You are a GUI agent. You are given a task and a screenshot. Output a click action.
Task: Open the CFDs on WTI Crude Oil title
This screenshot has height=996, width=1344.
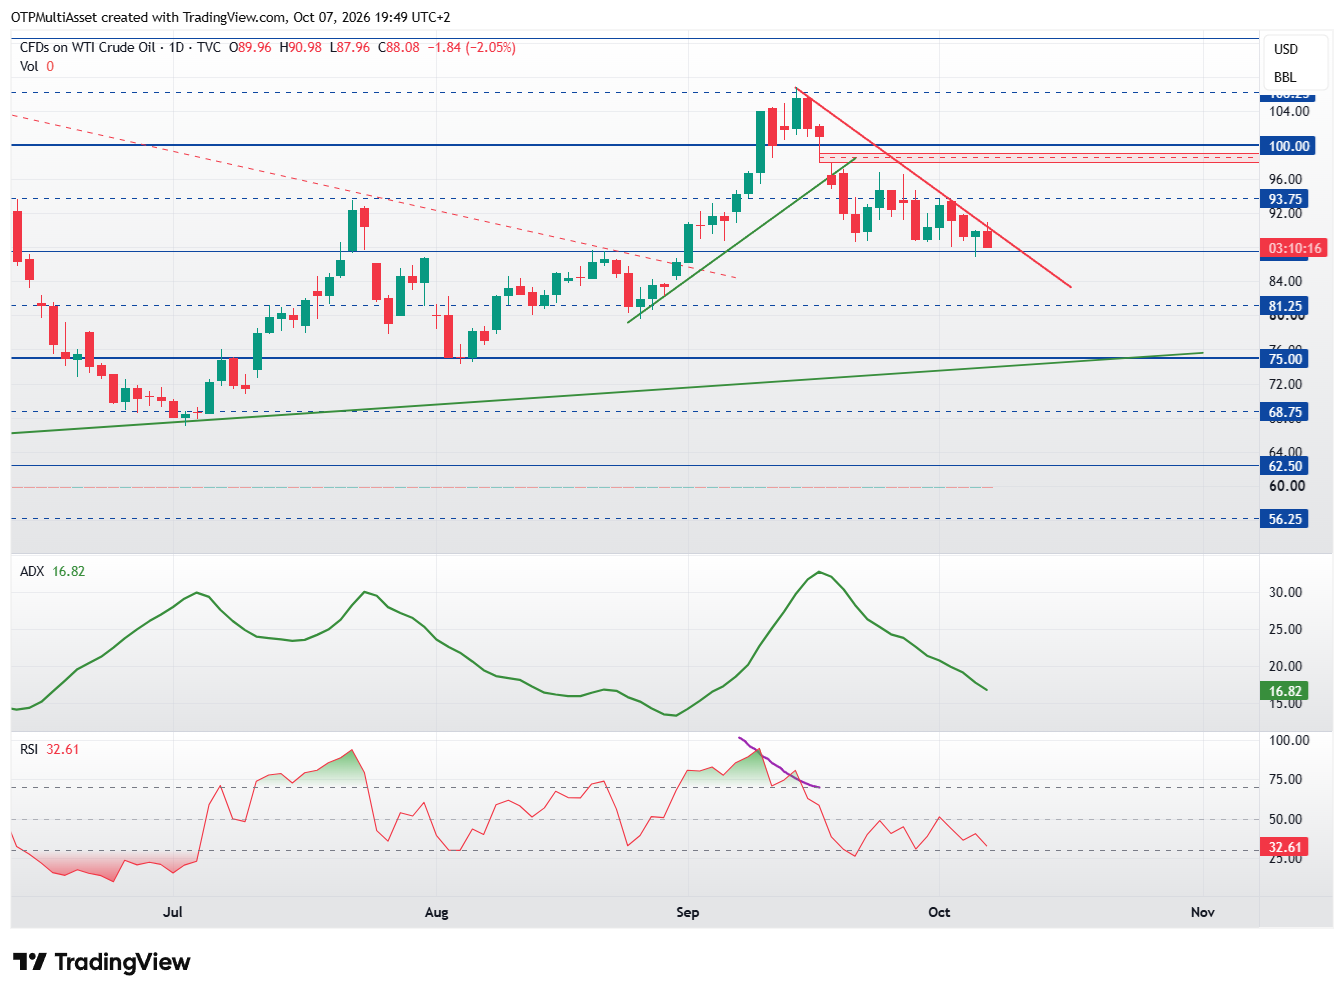87,47
